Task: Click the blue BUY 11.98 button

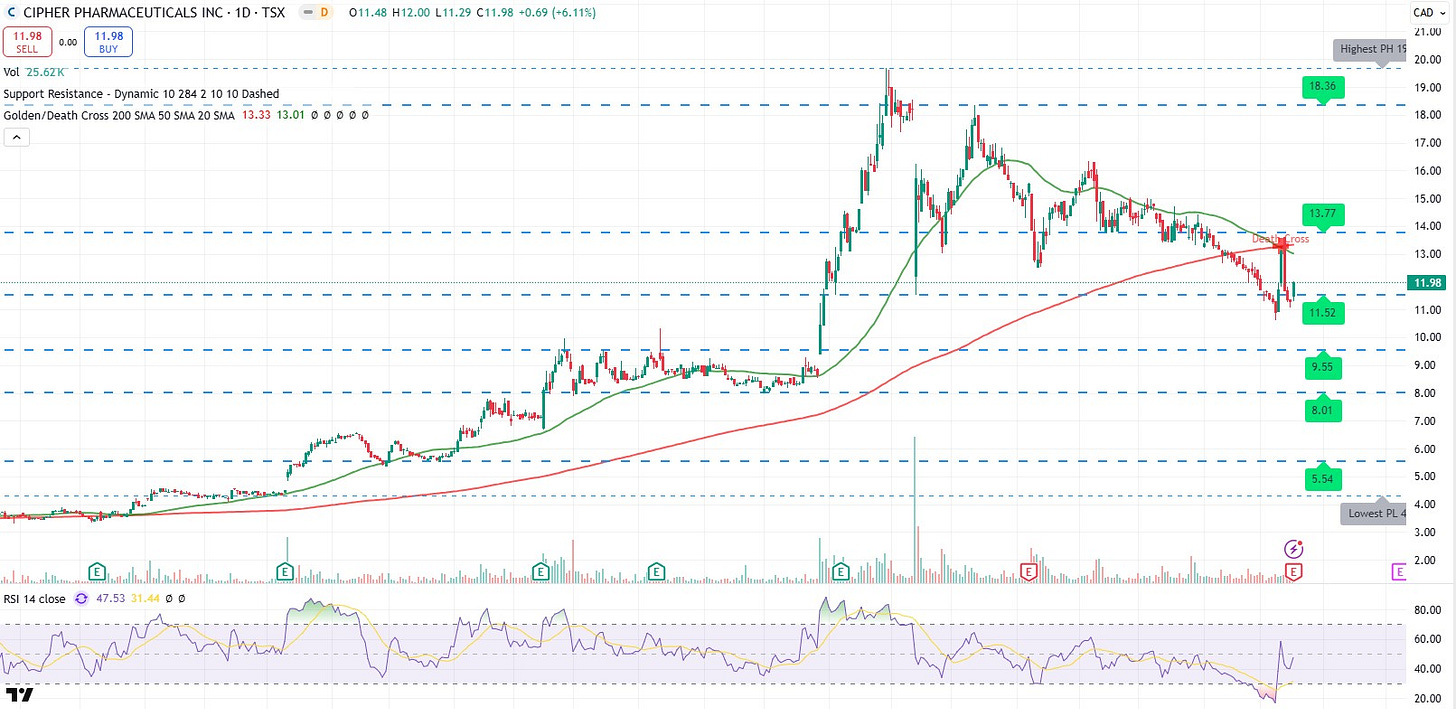Action: (107, 42)
